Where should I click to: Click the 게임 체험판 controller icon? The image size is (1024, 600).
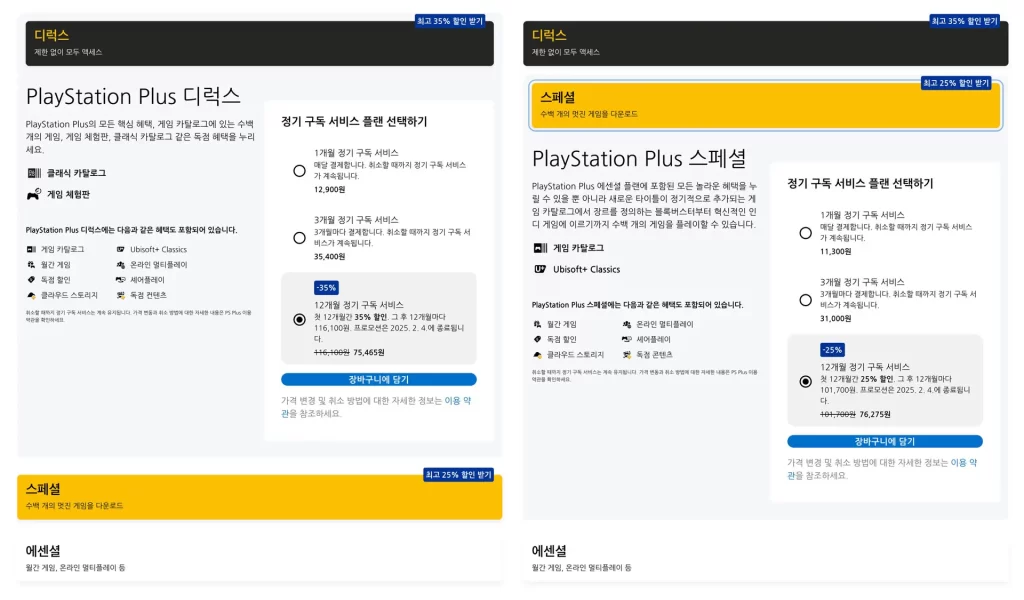(x=33, y=196)
